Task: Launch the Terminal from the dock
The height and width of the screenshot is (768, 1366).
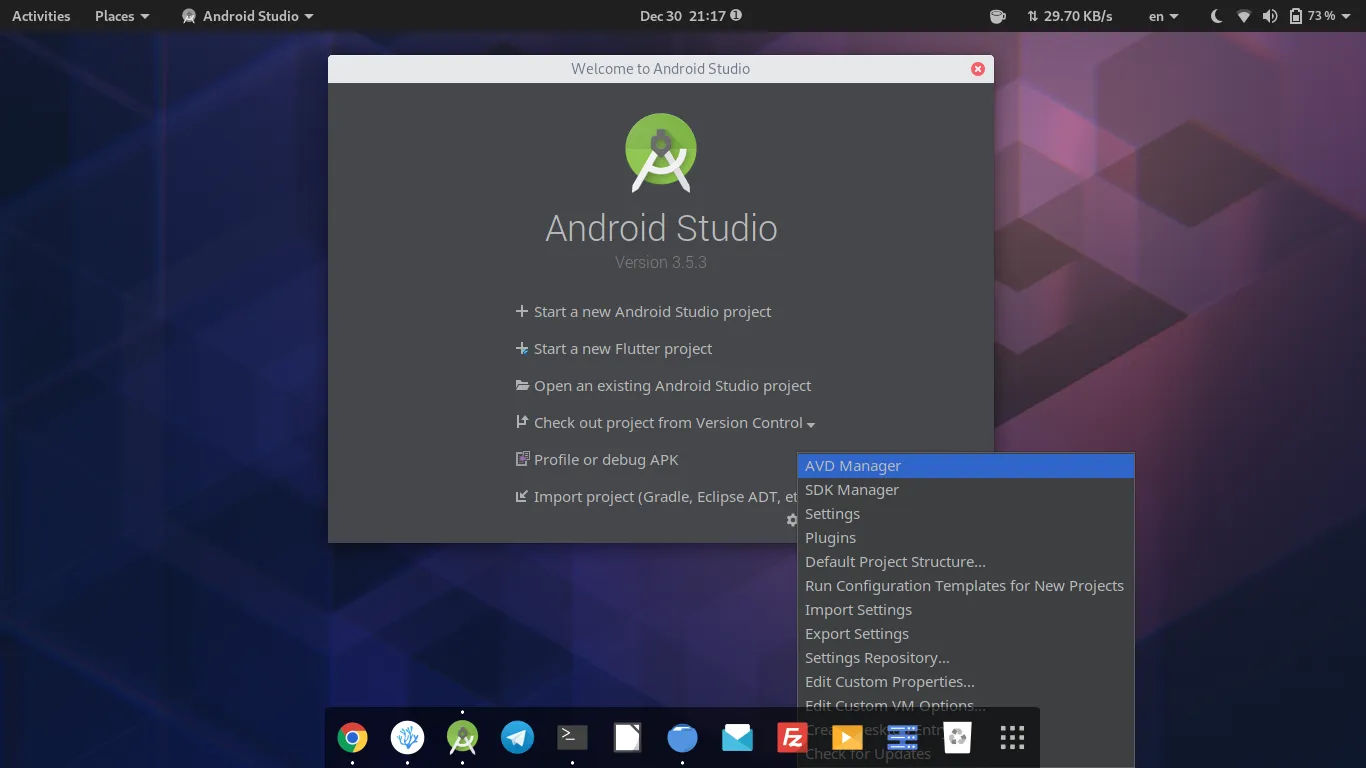Action: click(x=572, y=738)
